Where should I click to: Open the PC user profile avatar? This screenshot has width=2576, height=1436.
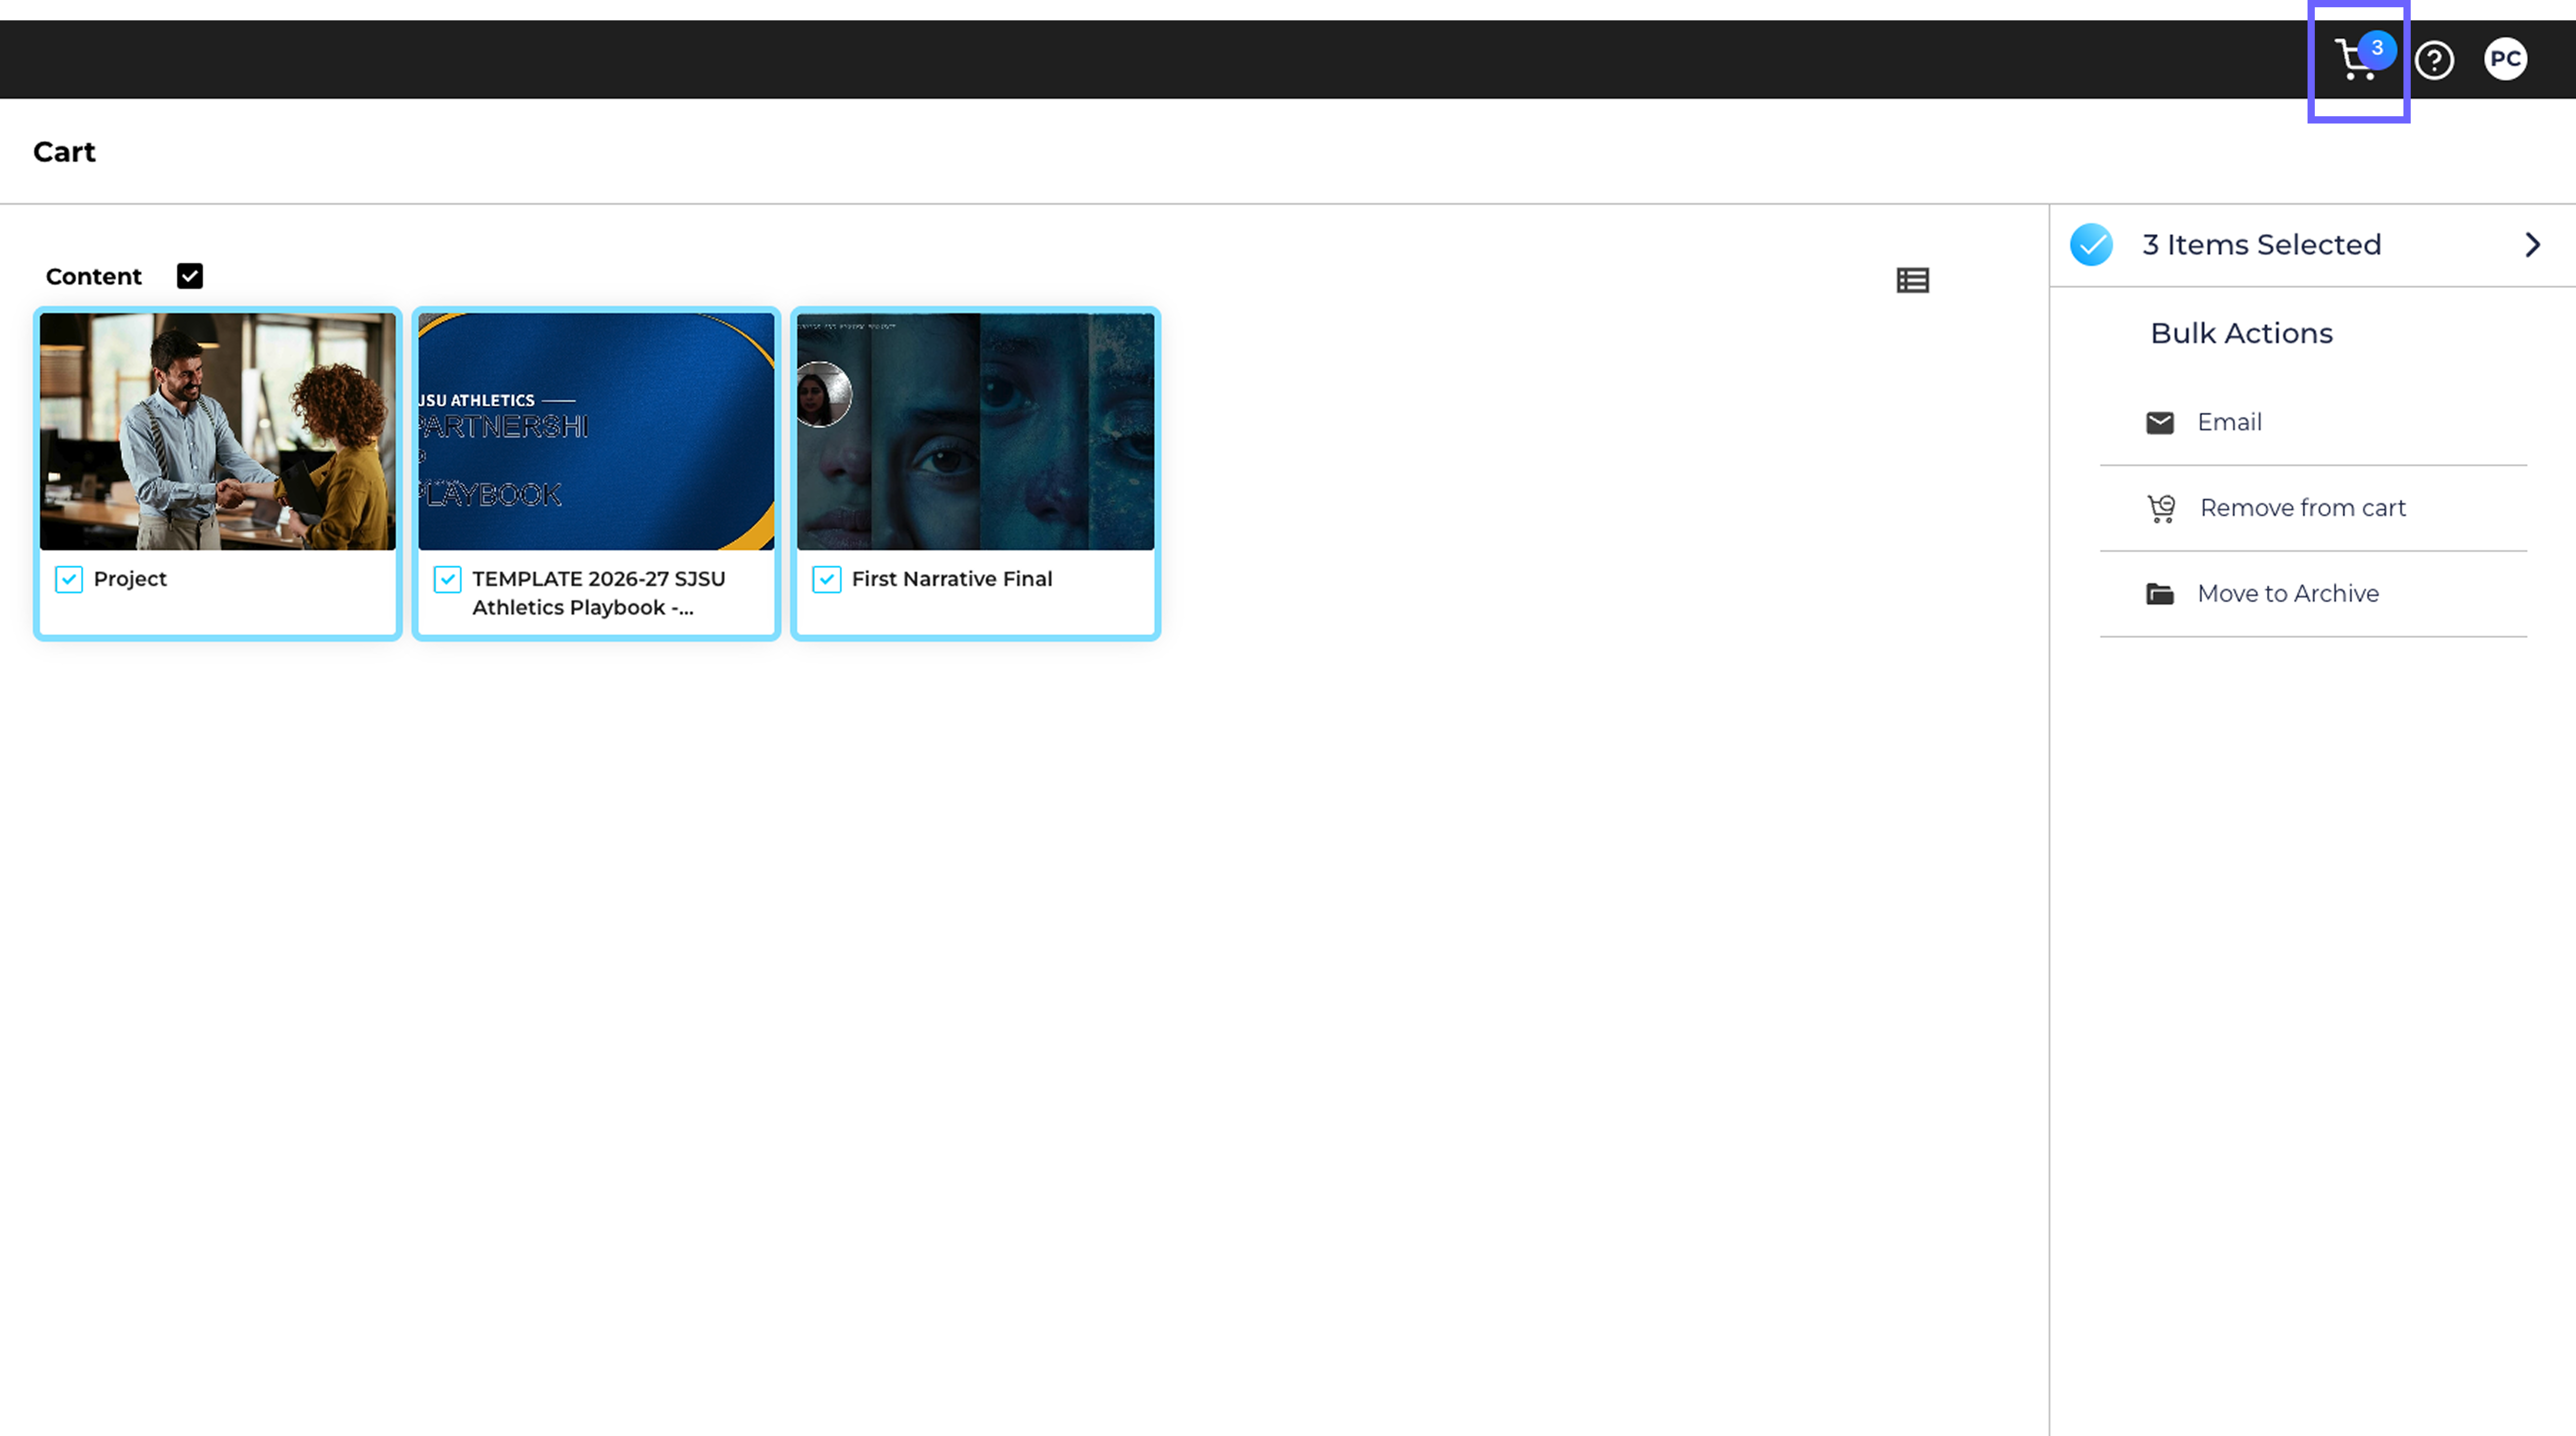tap(2505, 59)
